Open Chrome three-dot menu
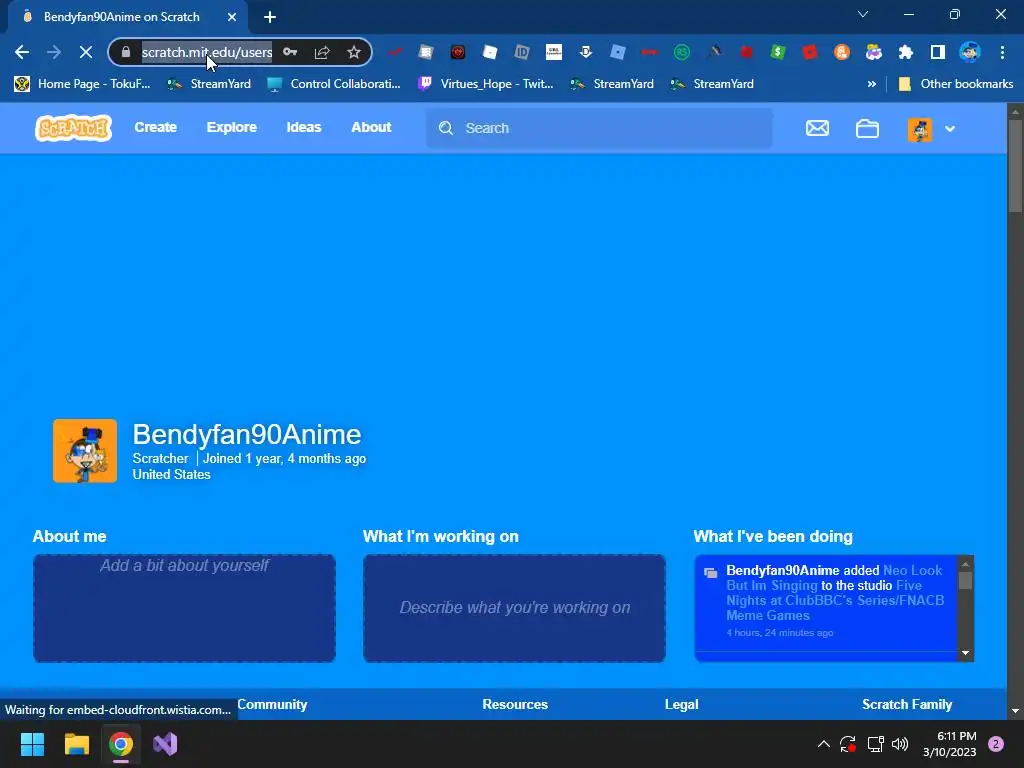Image resolution: width=1024 pixels, height=768 pixels. tap(1002, 52)
